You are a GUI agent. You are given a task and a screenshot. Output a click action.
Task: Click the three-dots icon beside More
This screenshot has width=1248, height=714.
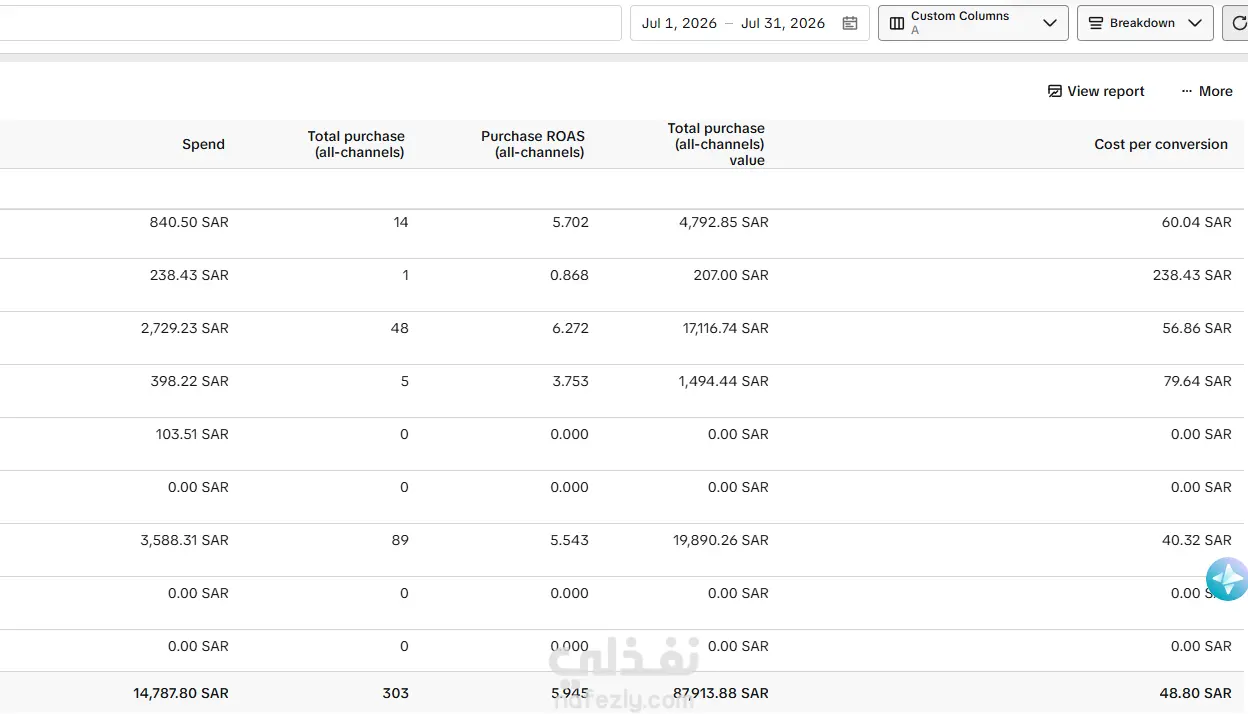[1187, 91]
